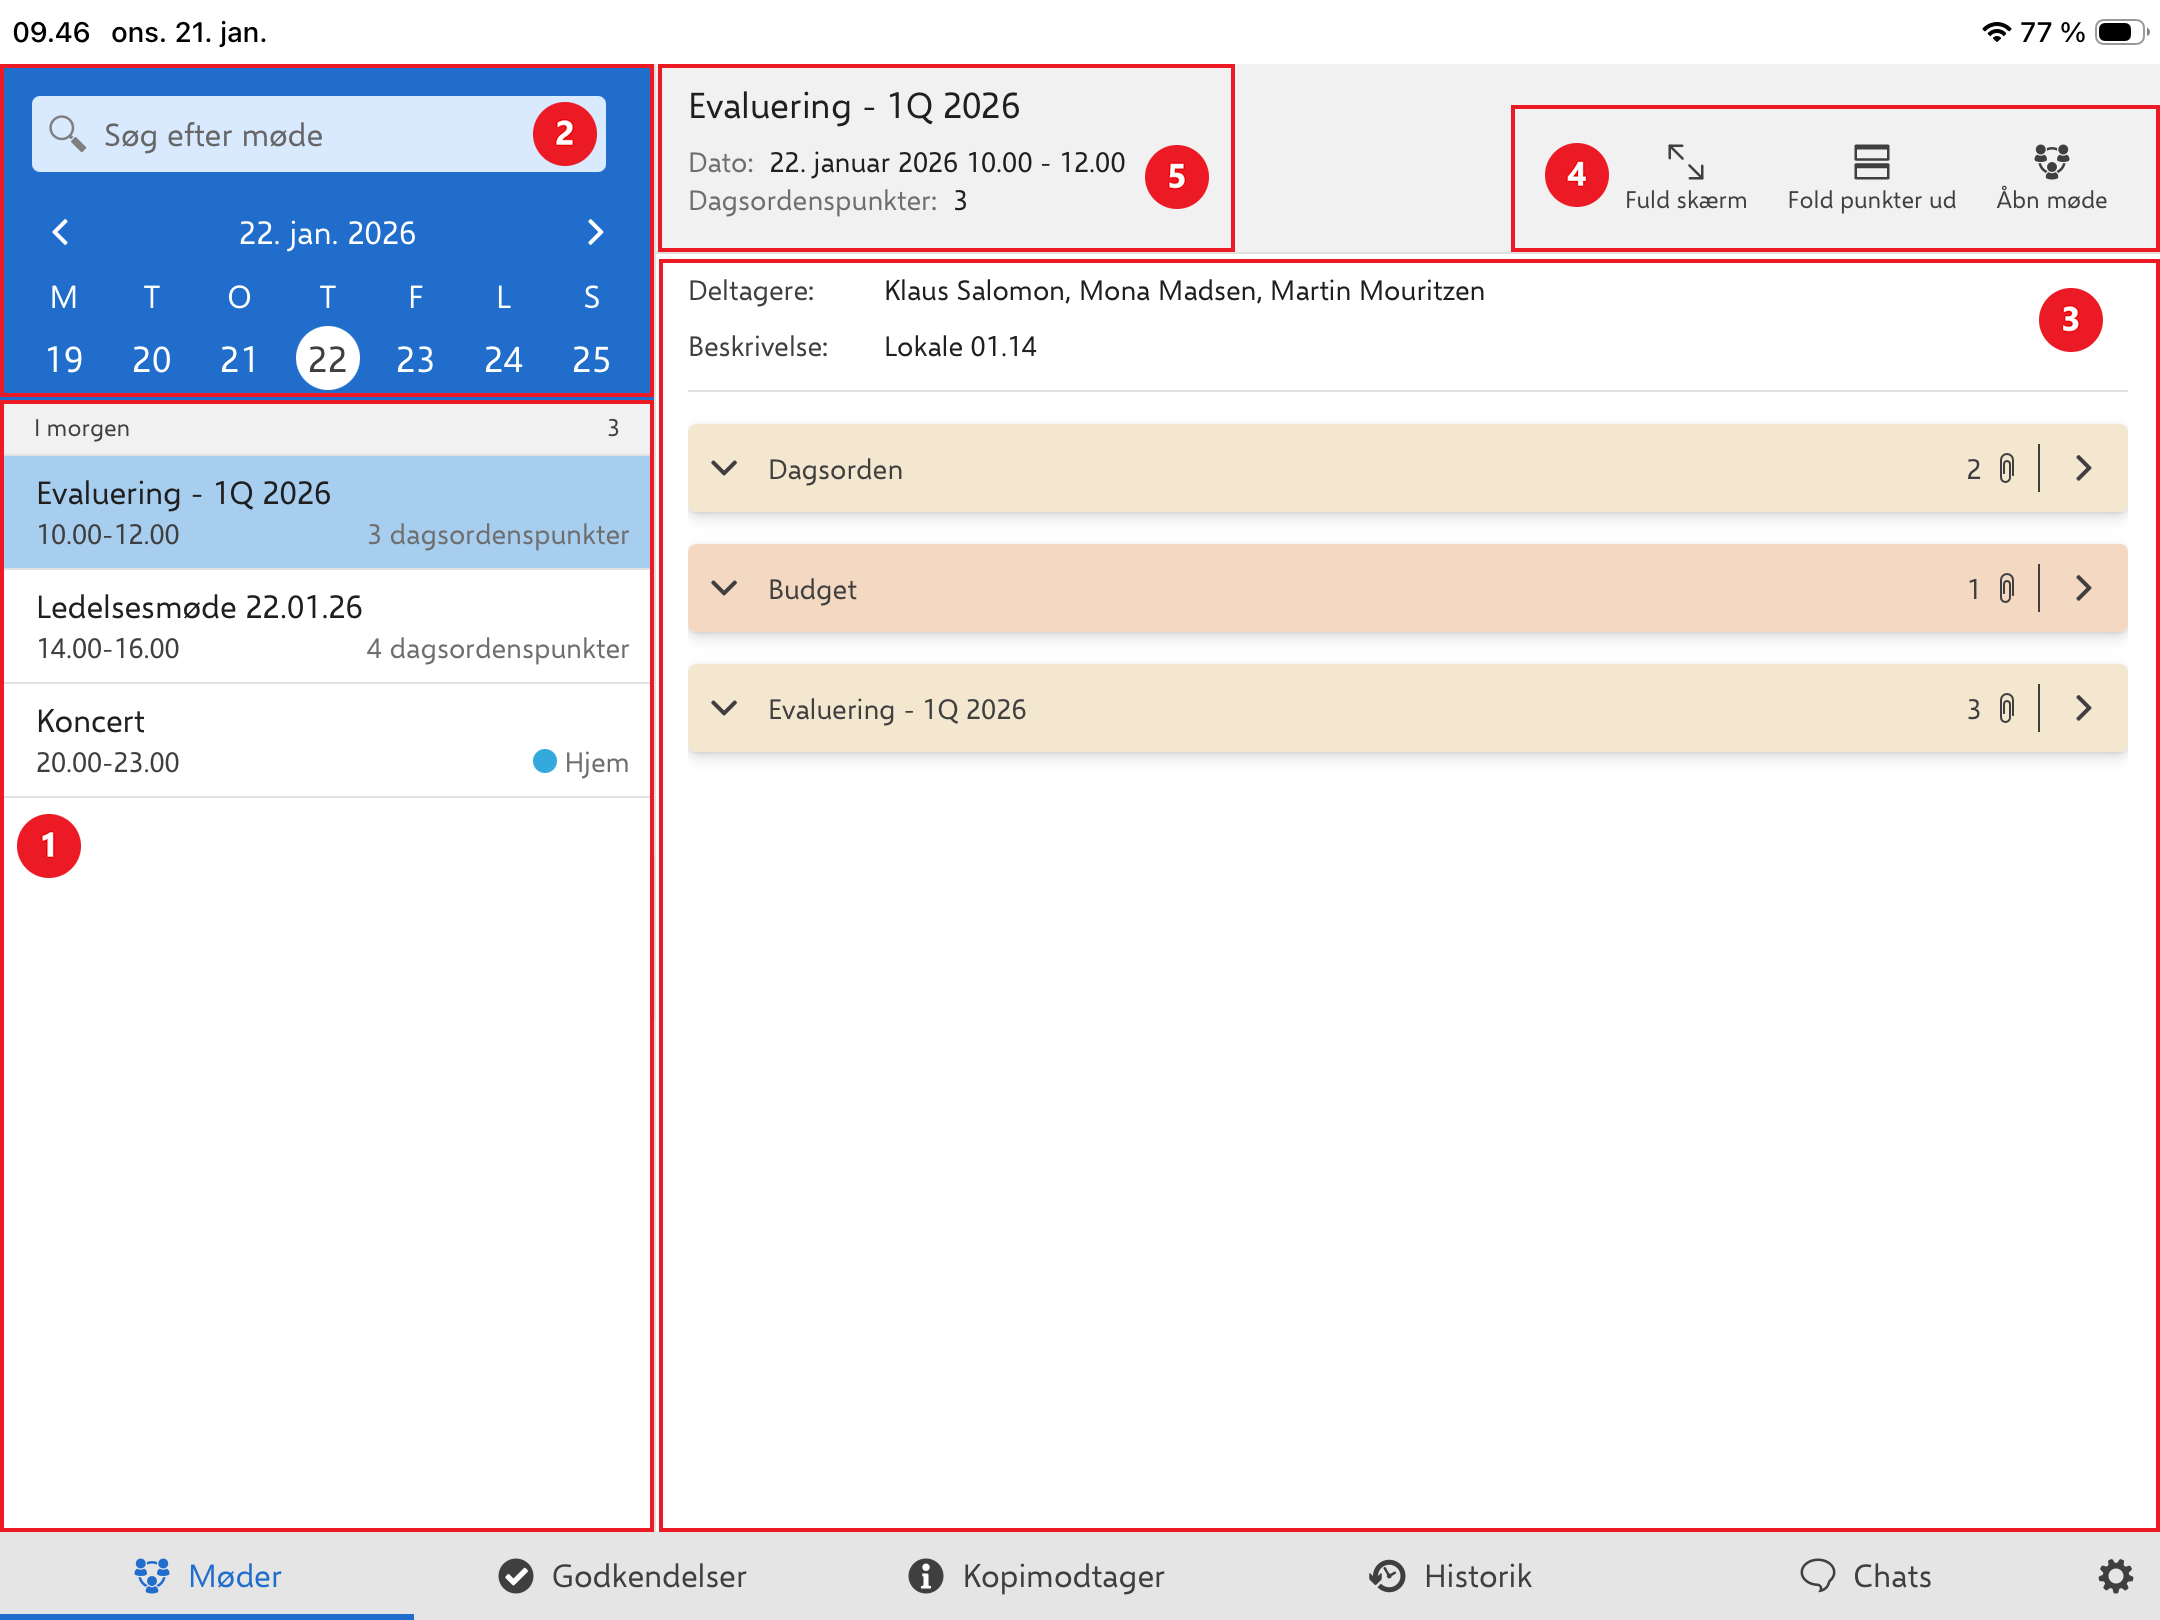The width and height of the screenshot is (2160, 1620).
Task: Open settings with the gear icon
Action: coord(2115,1576)
